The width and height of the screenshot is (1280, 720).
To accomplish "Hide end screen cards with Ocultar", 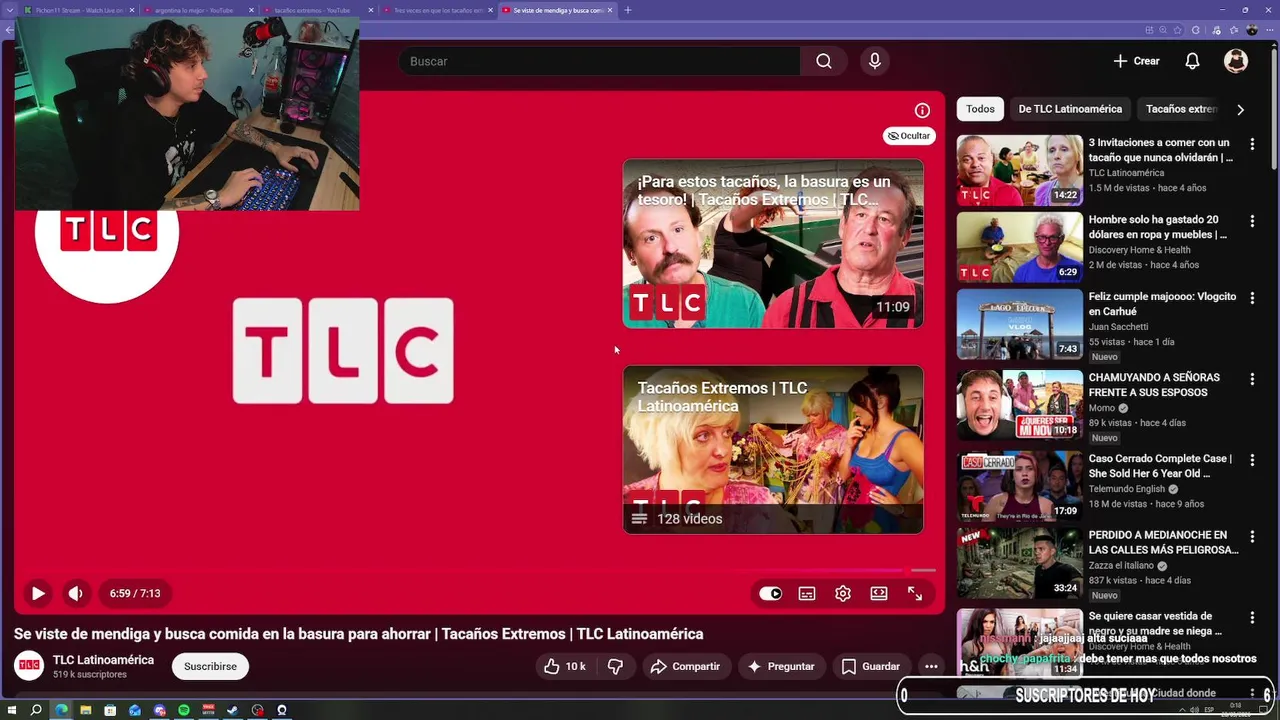I will point(909,136).
